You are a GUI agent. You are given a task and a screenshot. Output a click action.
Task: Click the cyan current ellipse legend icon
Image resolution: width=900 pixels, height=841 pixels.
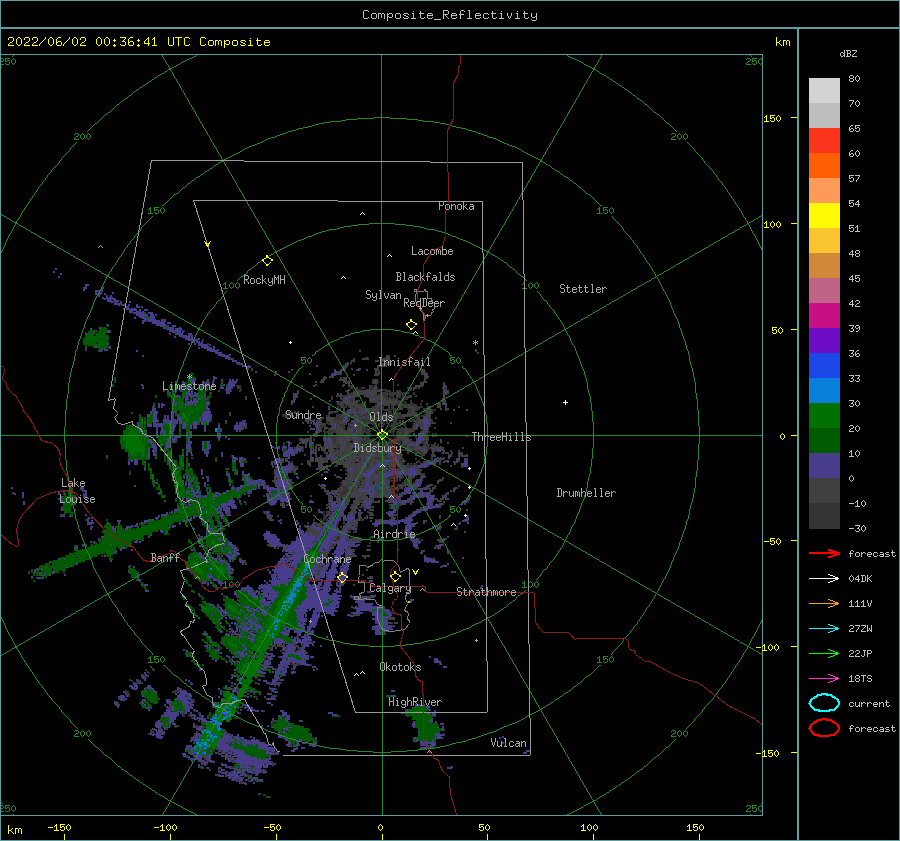(x=824, y=703)
